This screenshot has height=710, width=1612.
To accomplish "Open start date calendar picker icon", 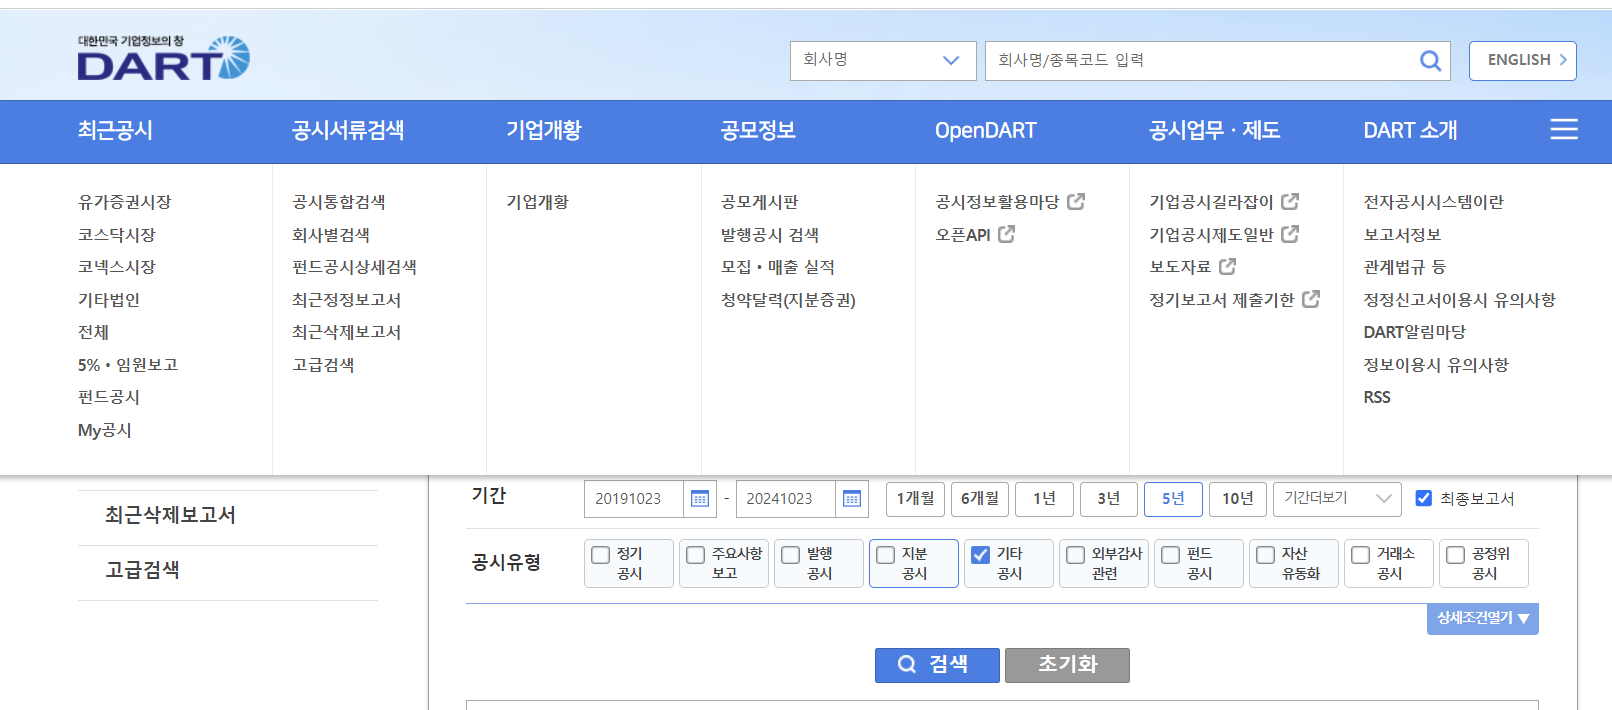I will tap(700, 499).
